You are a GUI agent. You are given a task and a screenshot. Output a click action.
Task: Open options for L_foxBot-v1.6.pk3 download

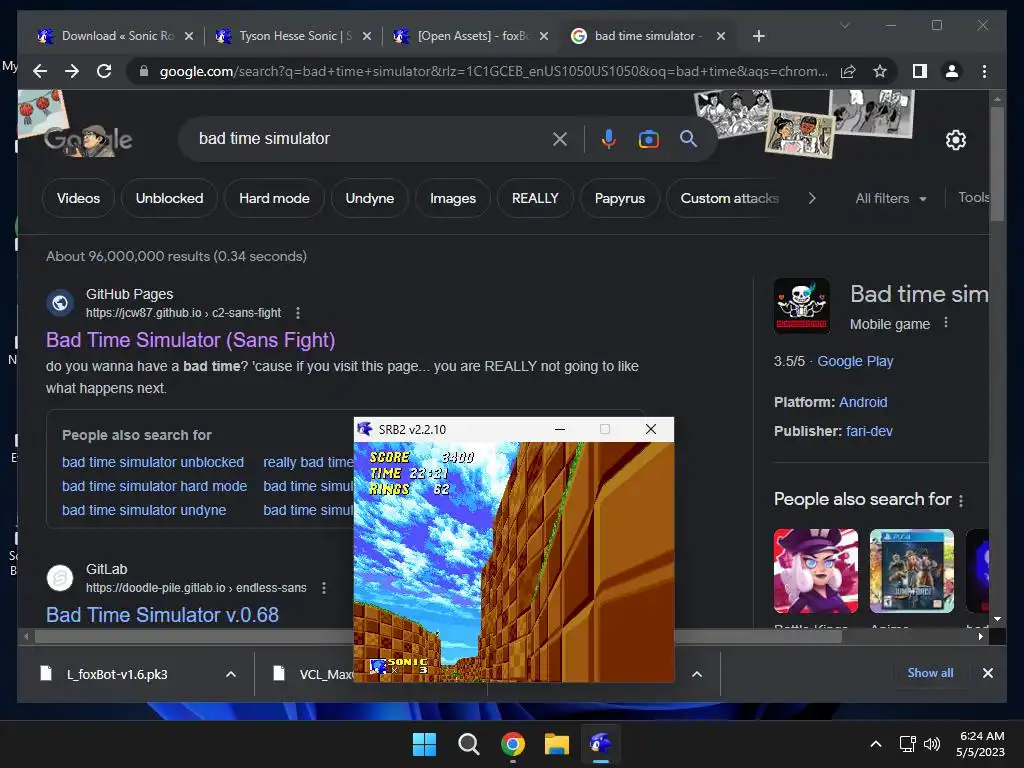pos(231,674)
